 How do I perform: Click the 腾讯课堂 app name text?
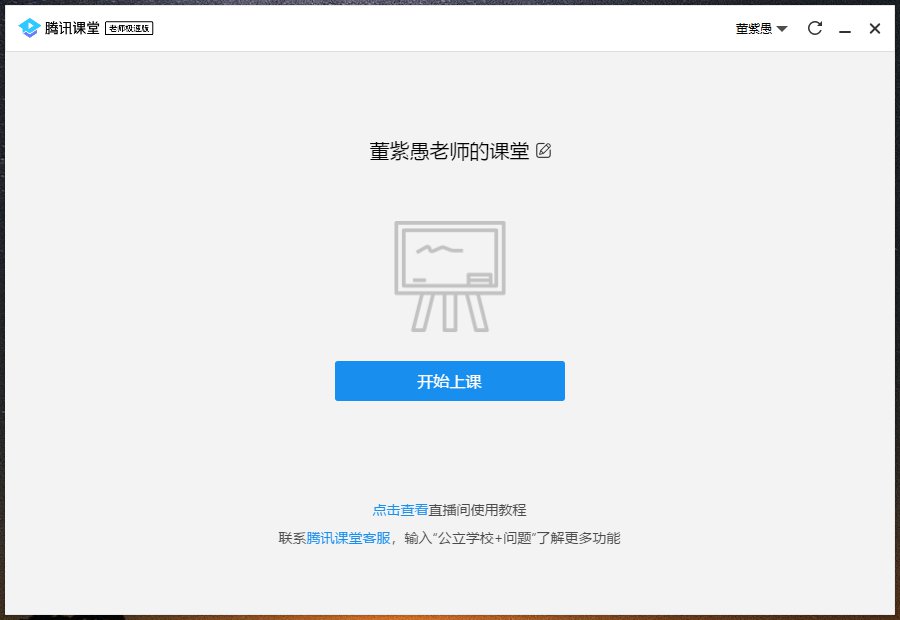(72, 28)
